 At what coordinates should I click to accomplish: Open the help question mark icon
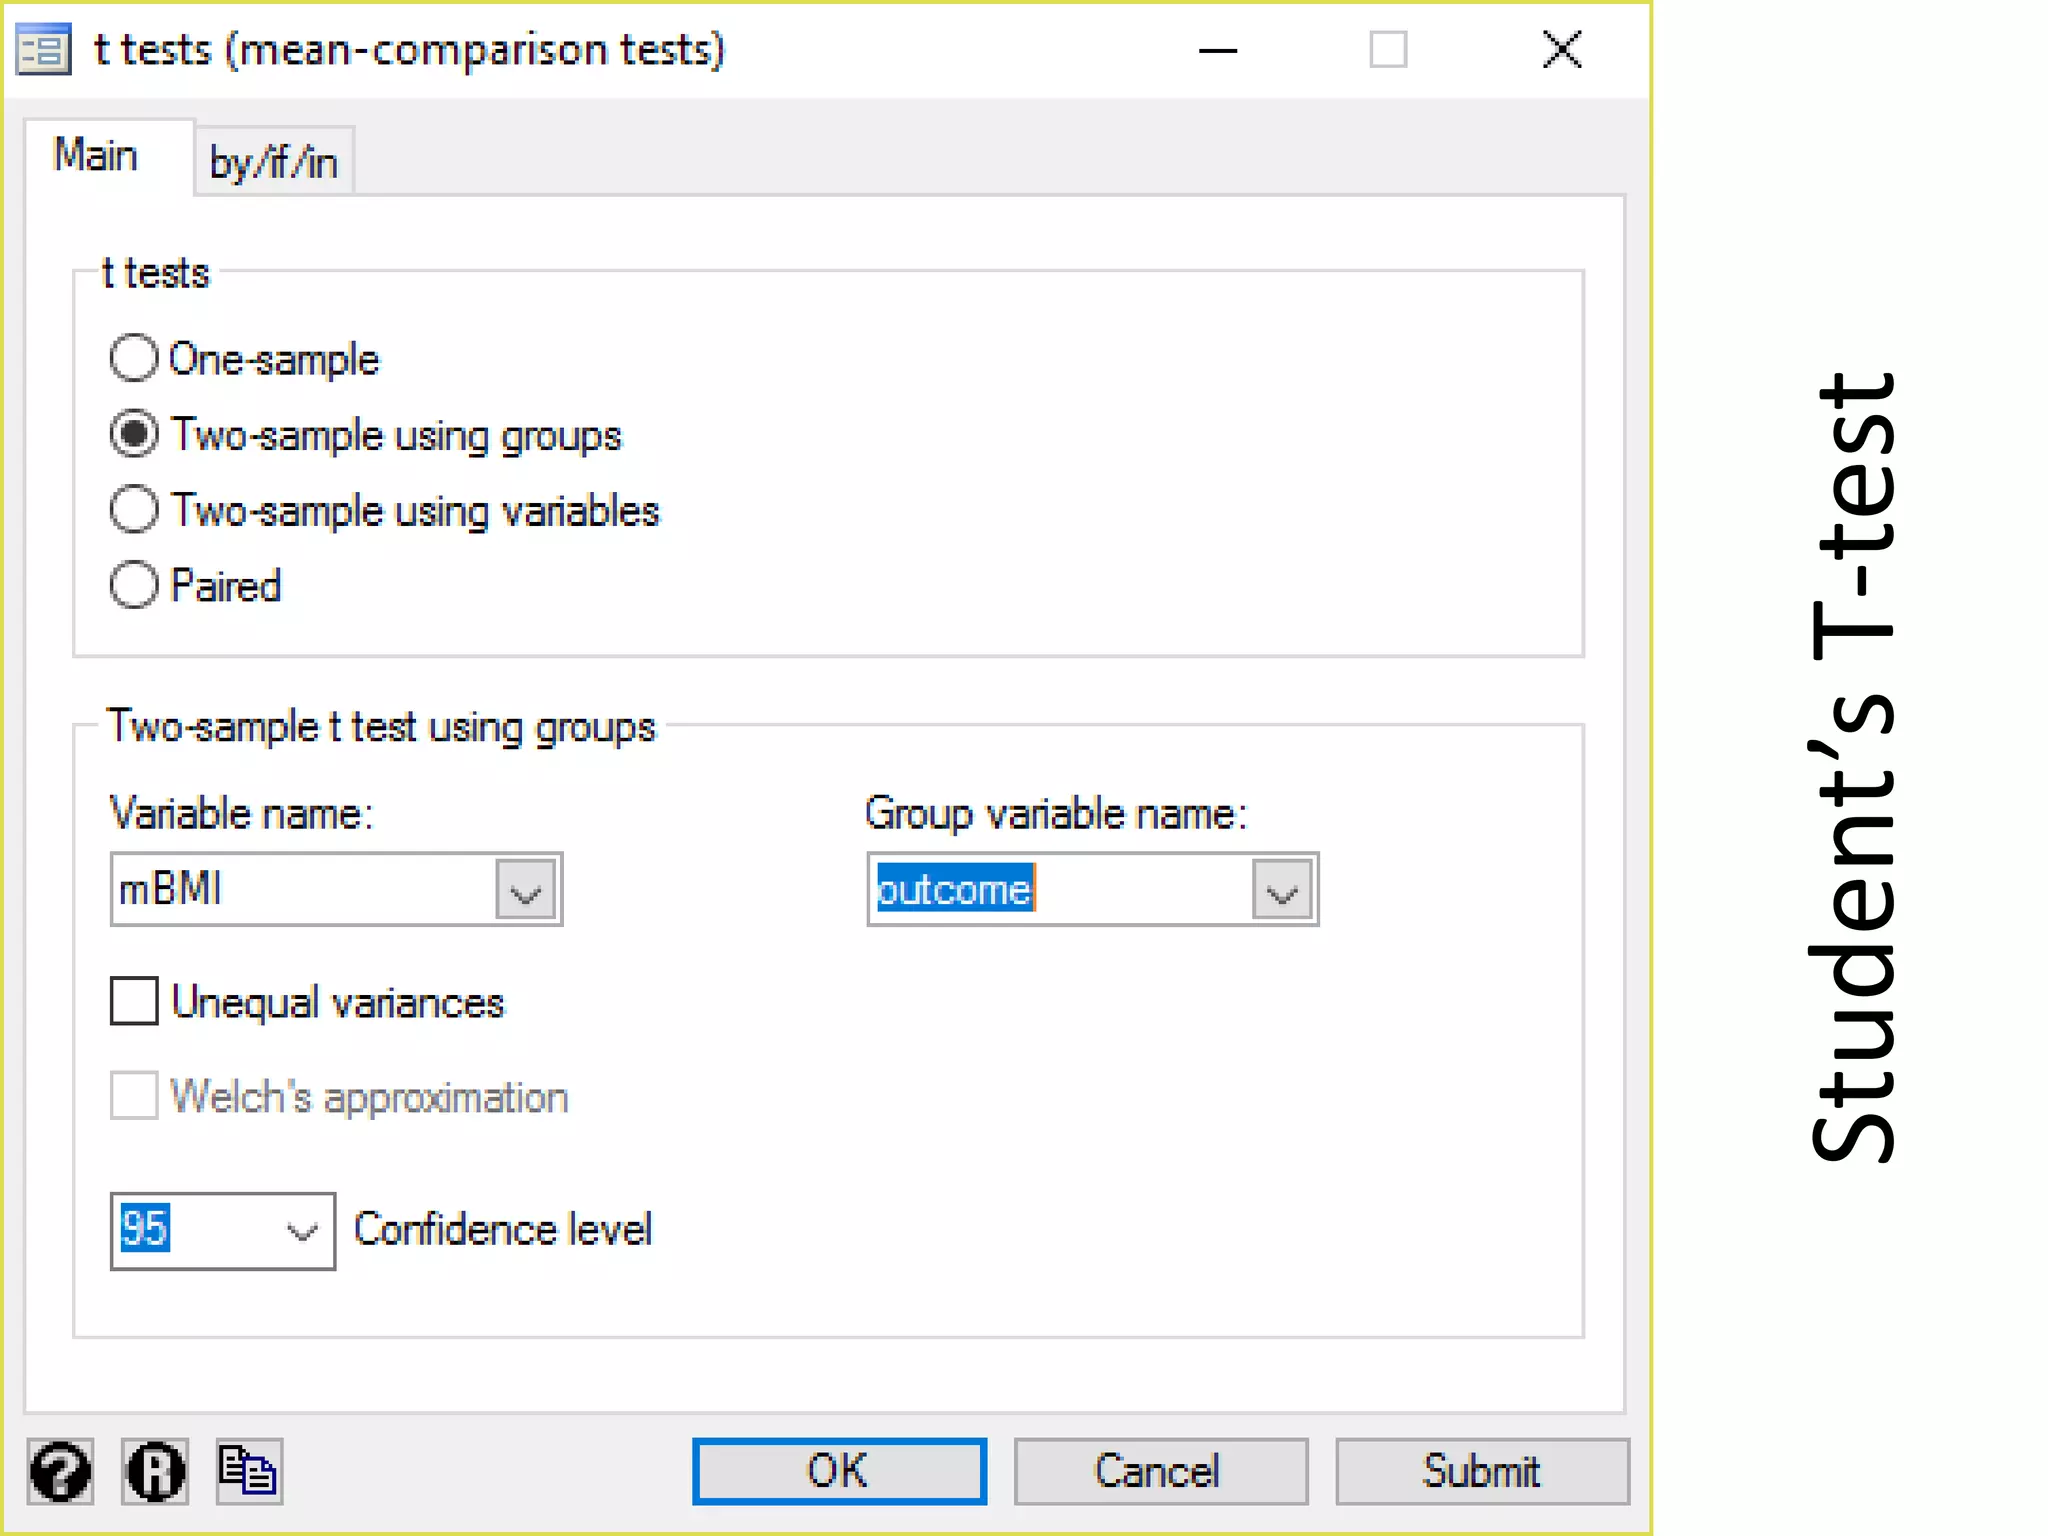pos(60,1471)
